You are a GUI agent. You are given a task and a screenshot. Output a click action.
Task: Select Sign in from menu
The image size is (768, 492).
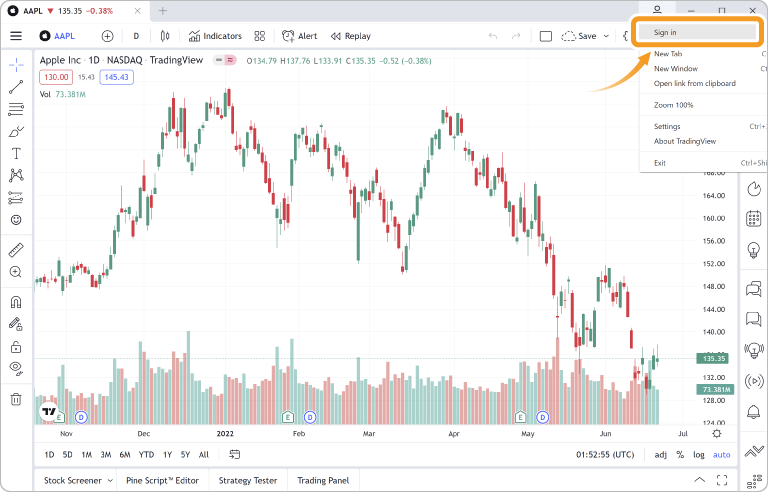click(697, 32)
